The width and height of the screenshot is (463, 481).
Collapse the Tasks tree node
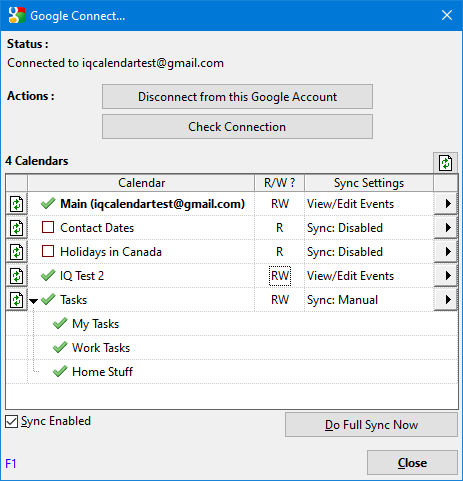point(33,301)
